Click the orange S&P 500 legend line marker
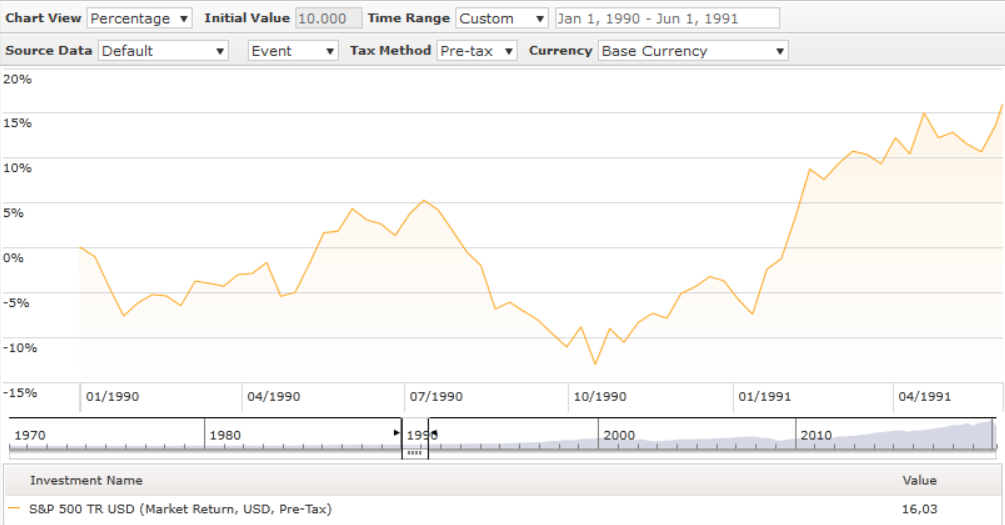Screen dimensions: 1005x525 point(14,509)
